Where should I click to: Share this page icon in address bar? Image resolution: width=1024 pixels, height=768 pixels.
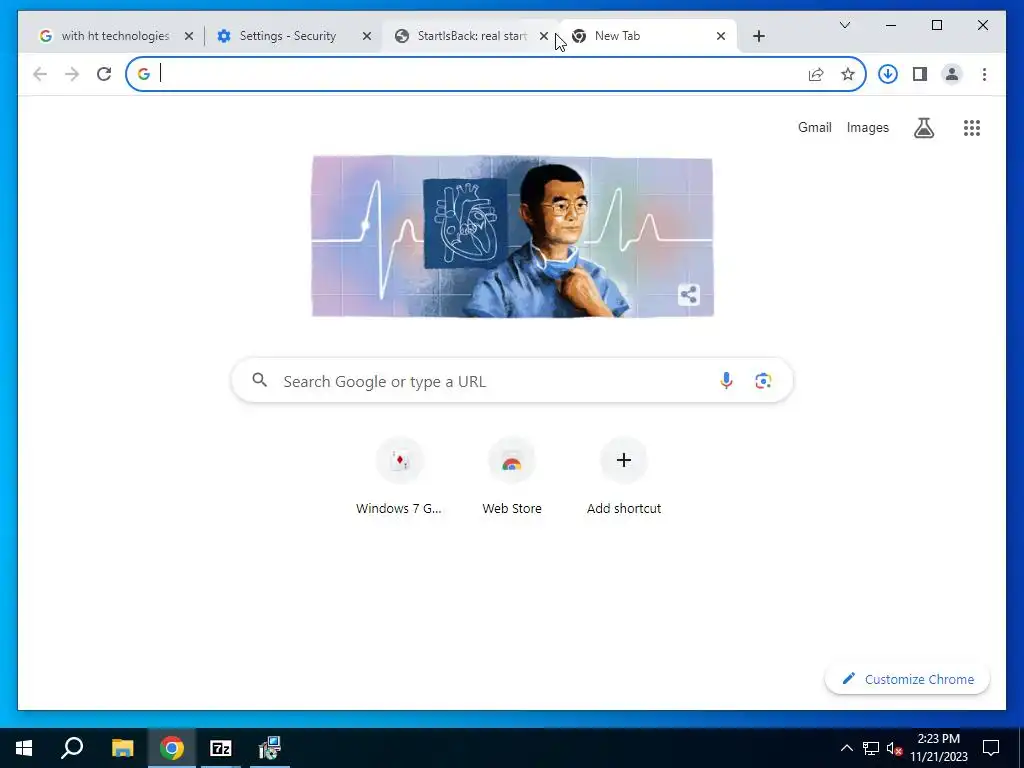[x=816, y=74]
